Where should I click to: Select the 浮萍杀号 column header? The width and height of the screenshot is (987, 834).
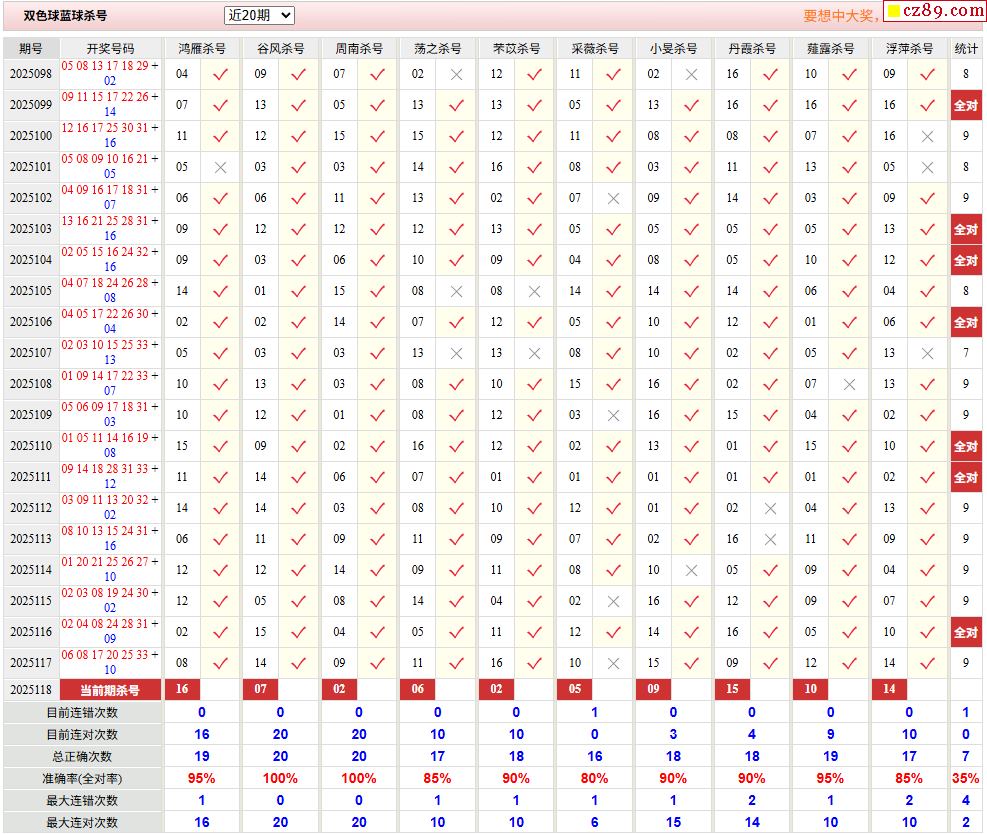(x=908, y=48)
